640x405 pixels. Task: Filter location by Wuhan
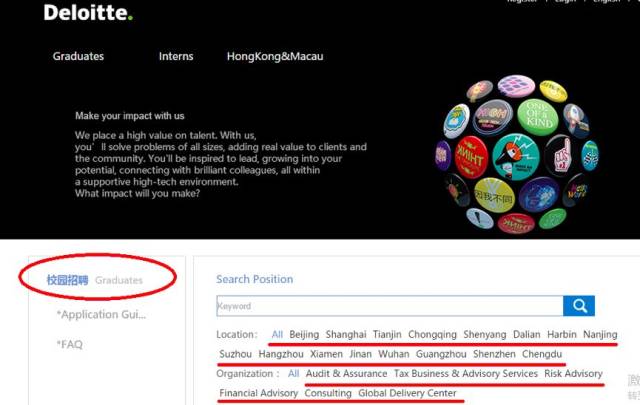click(394, 354)
